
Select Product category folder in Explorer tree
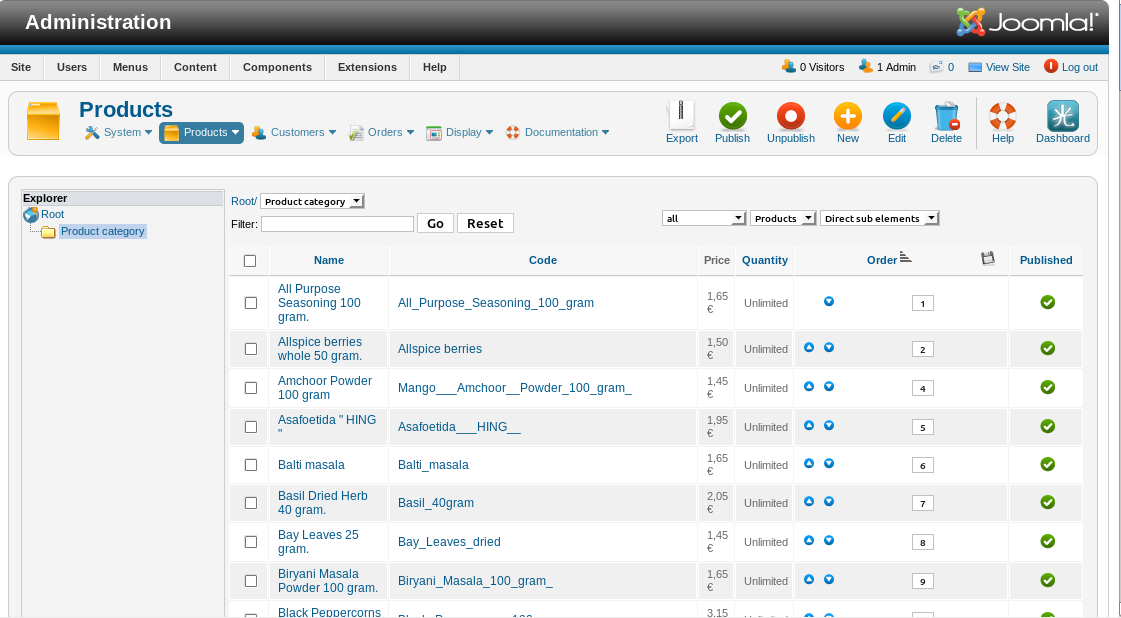click(x=102, y=231)
